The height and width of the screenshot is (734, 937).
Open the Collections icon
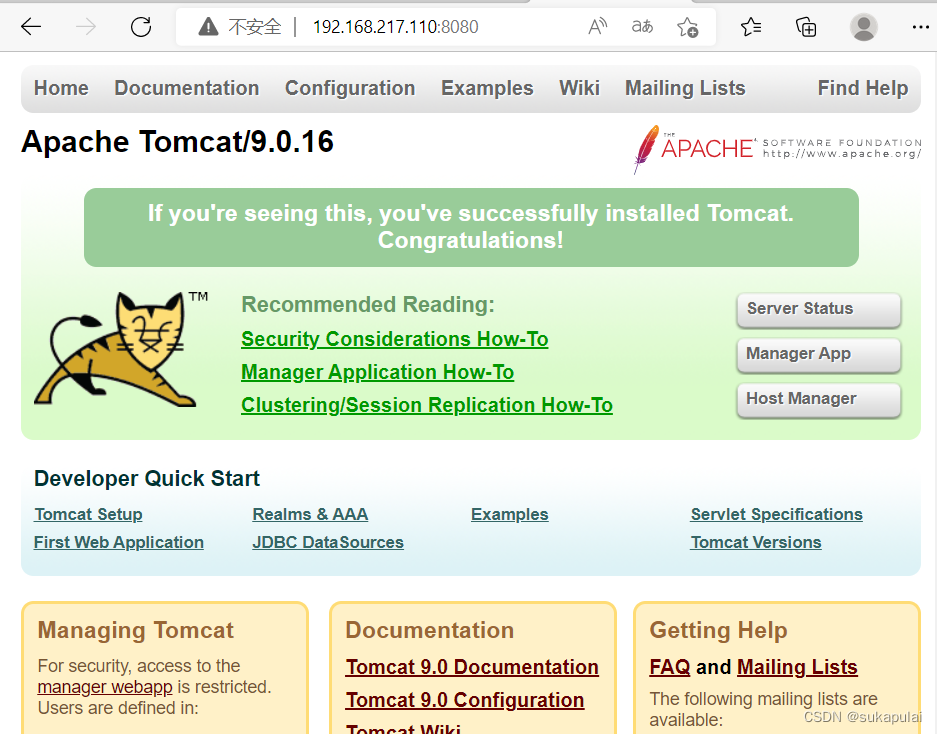806,27
